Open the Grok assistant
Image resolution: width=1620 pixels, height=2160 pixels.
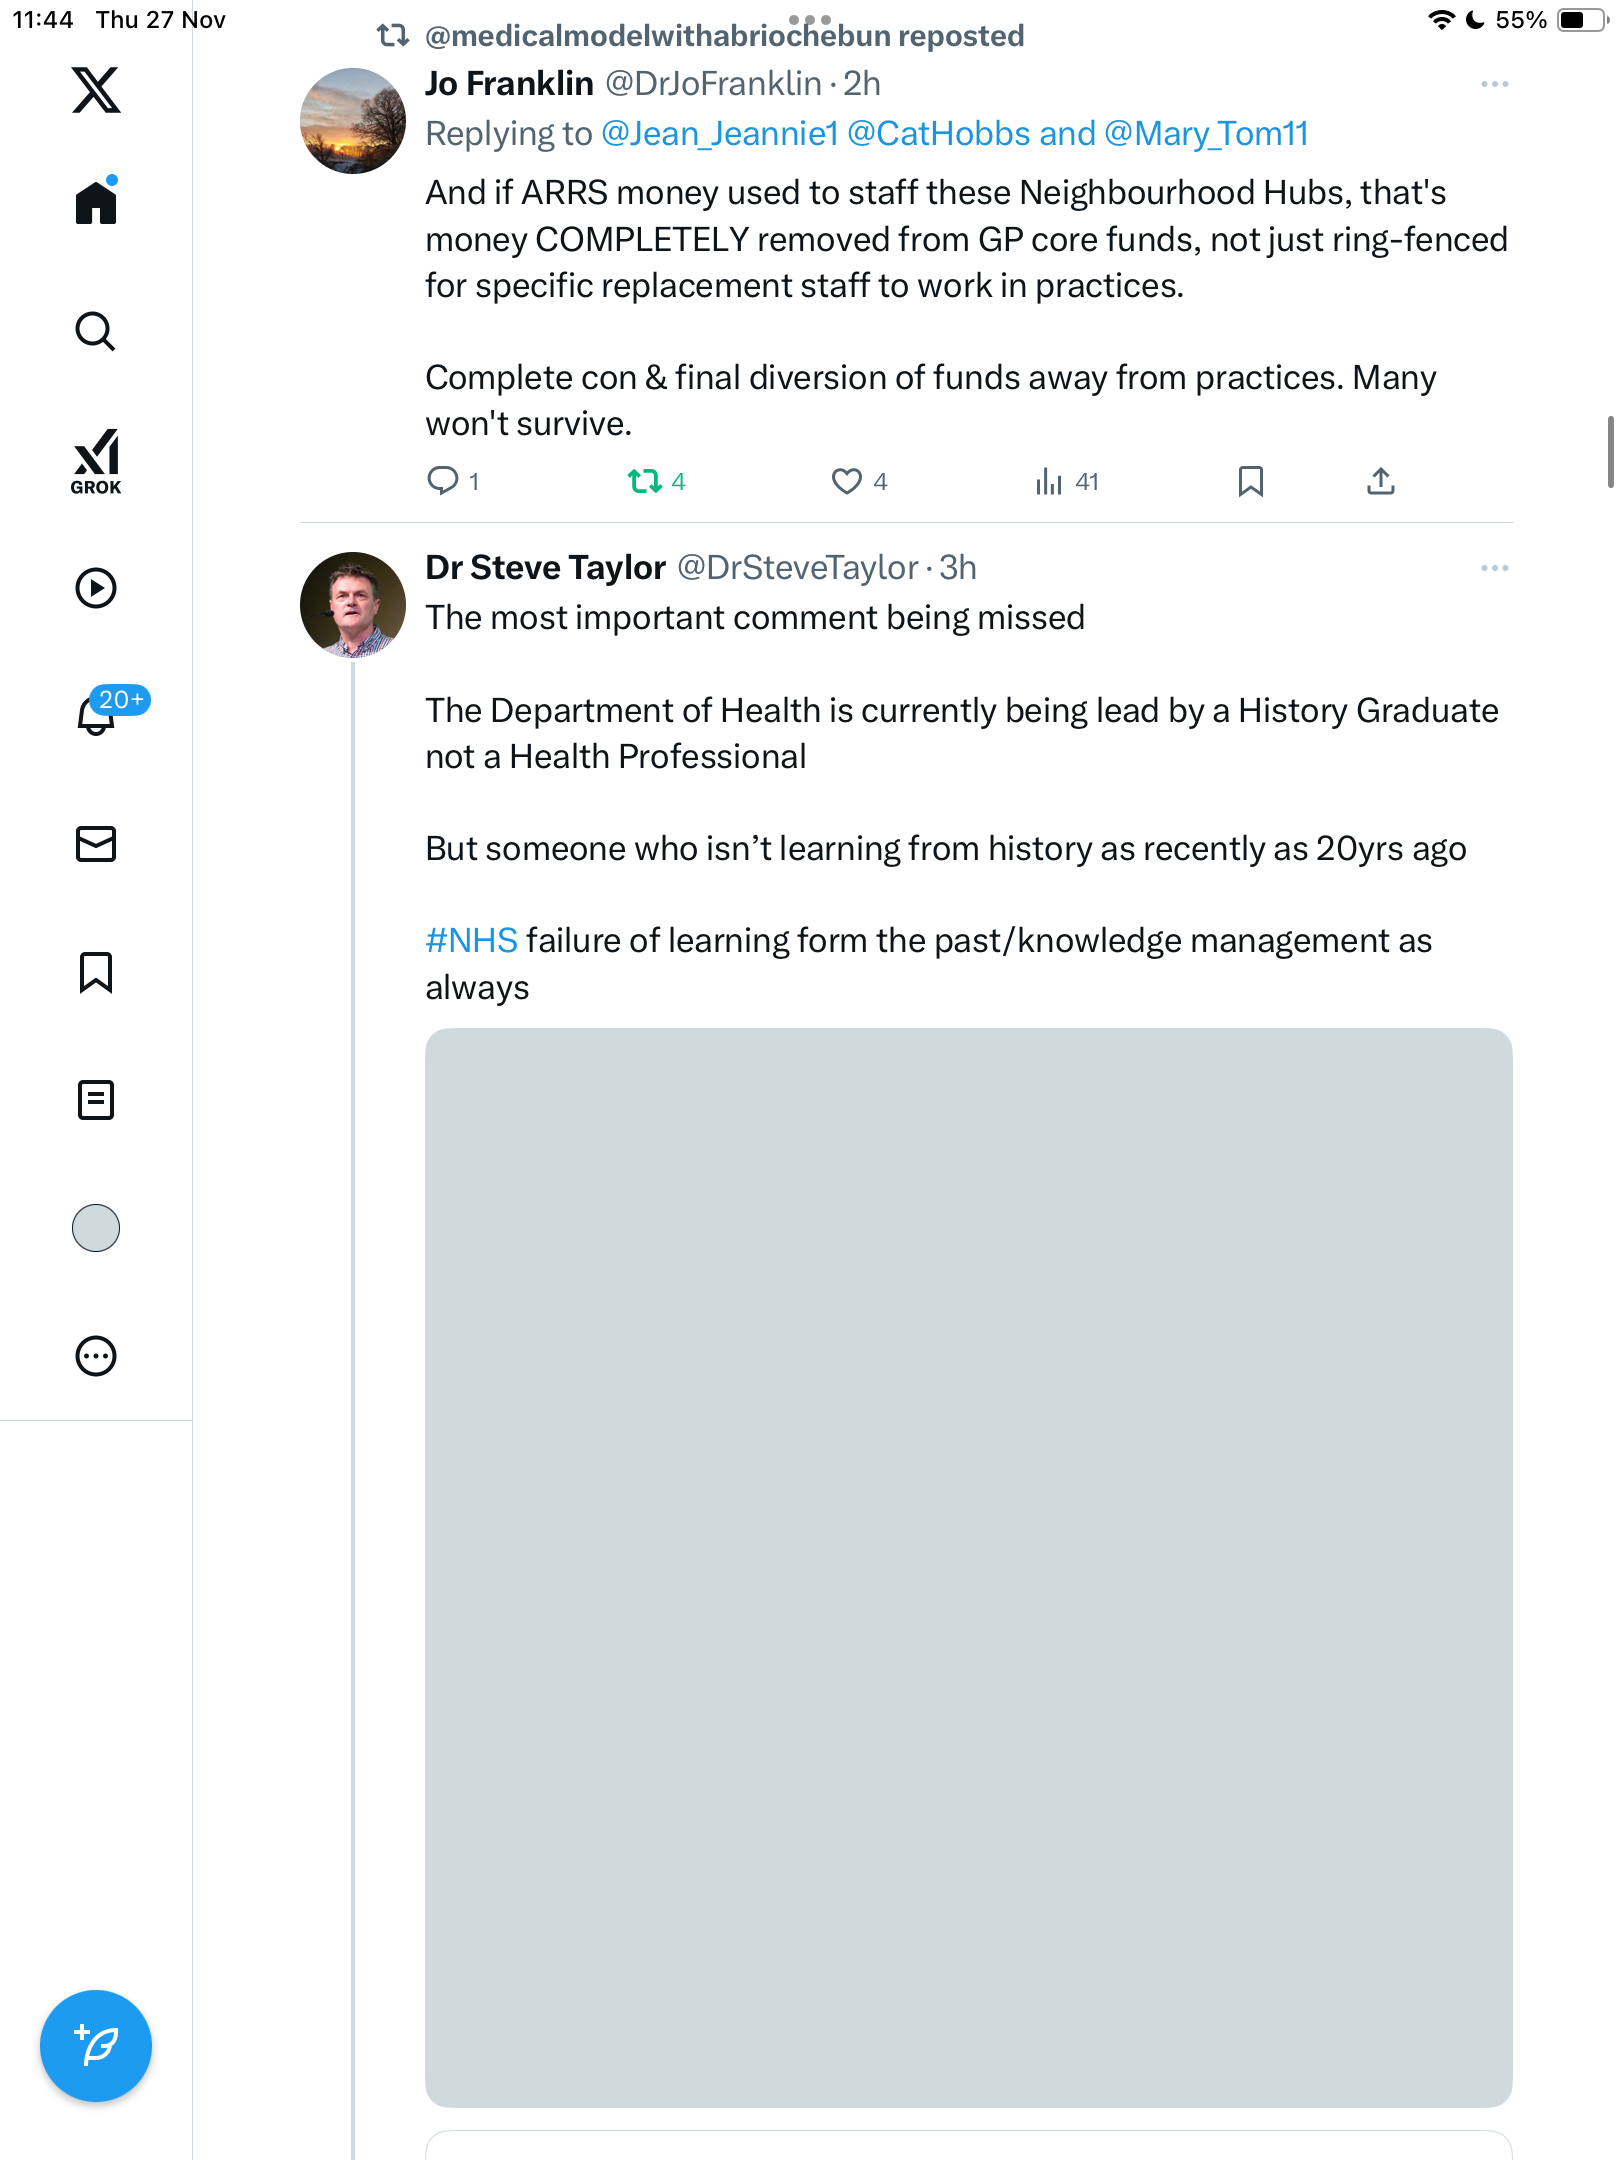tap(96, 461)
